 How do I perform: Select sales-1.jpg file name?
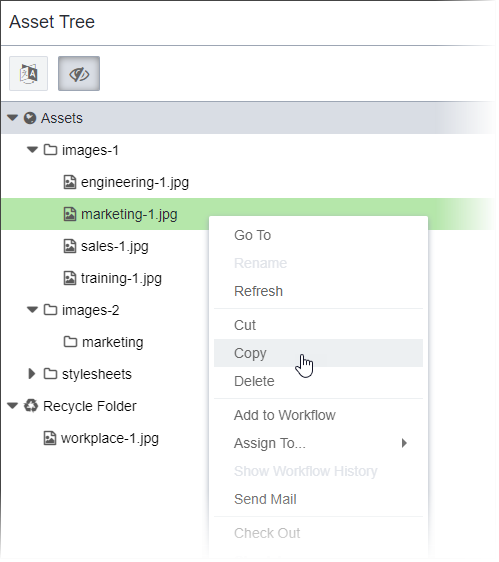point(115,247)
